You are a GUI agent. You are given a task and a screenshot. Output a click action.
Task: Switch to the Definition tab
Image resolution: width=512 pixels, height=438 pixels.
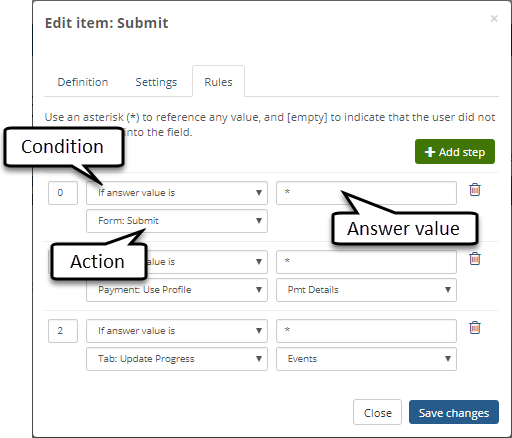click(x=83, y=82)
